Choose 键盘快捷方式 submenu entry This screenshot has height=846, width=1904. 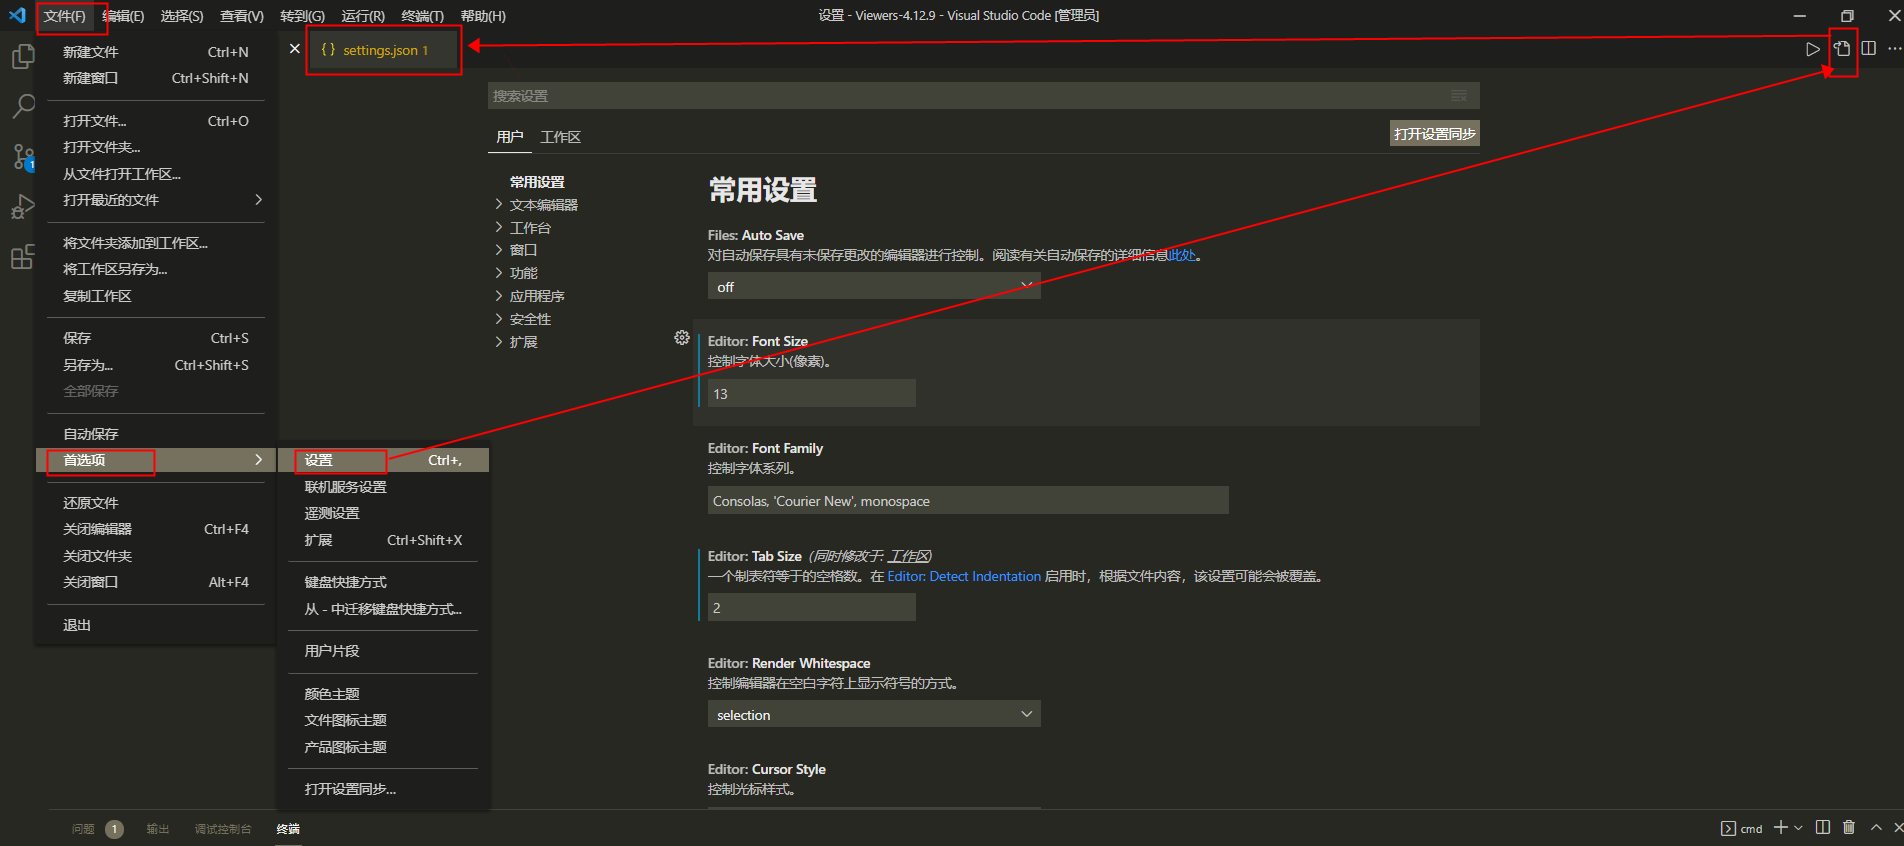(383, 582)
